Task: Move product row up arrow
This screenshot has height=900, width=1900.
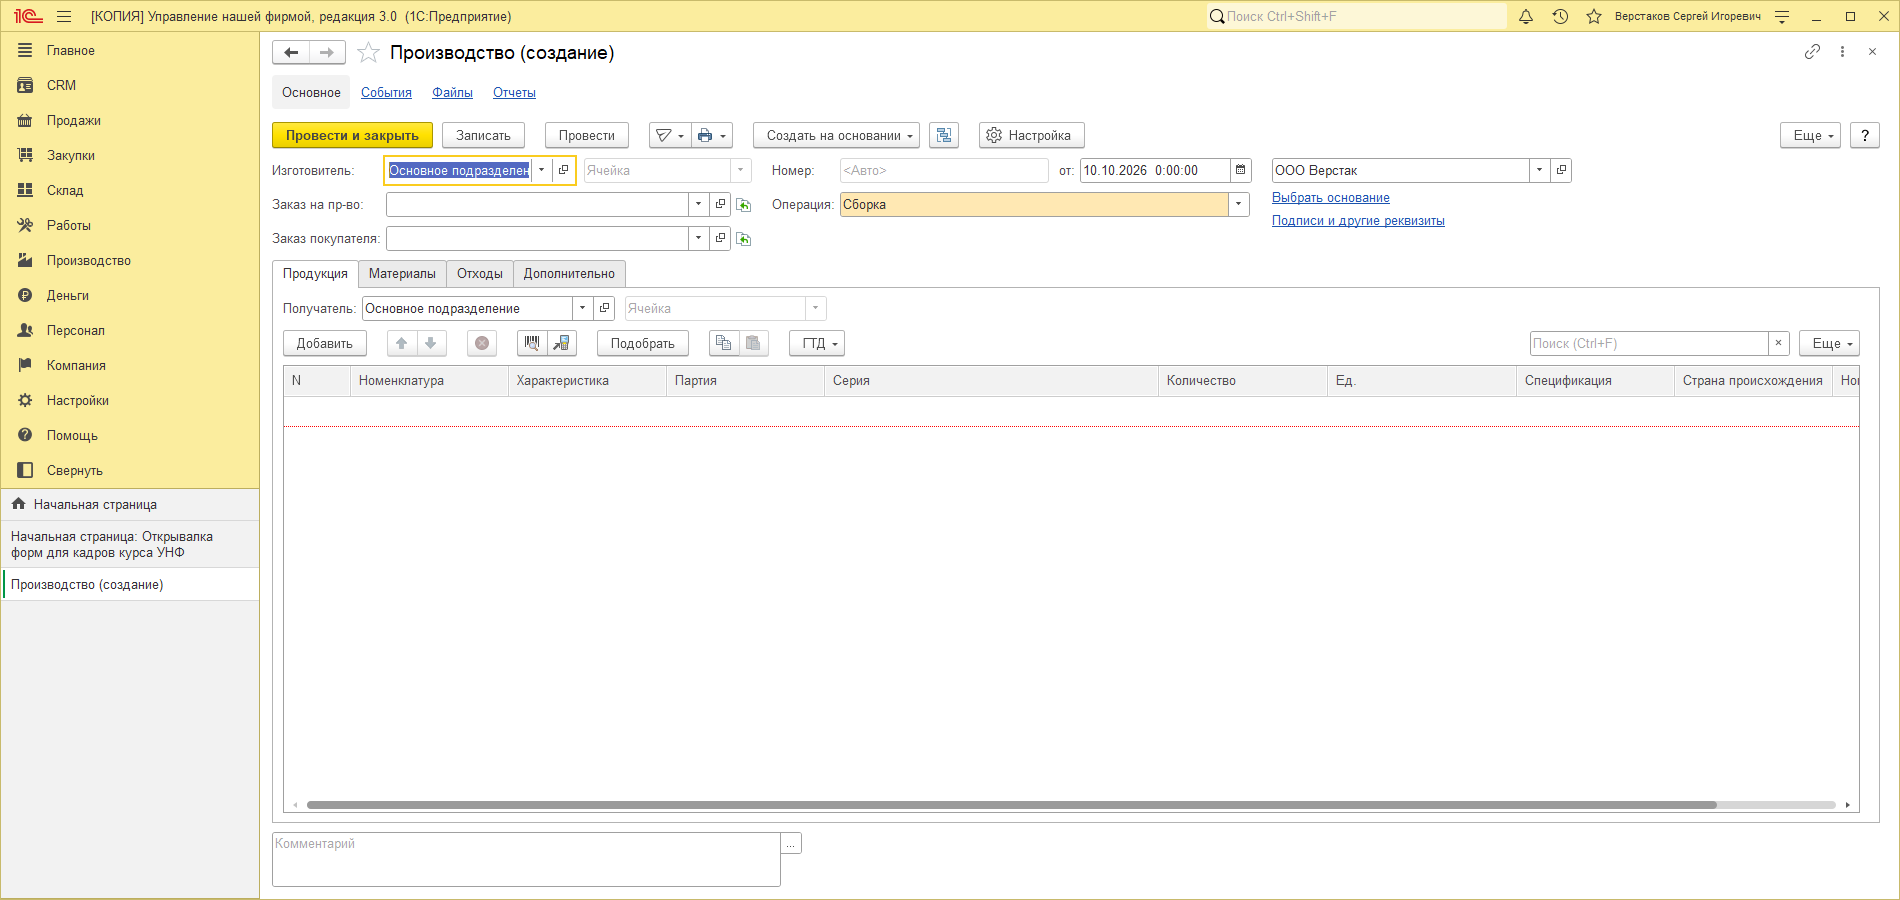Action: click(401, 343)
